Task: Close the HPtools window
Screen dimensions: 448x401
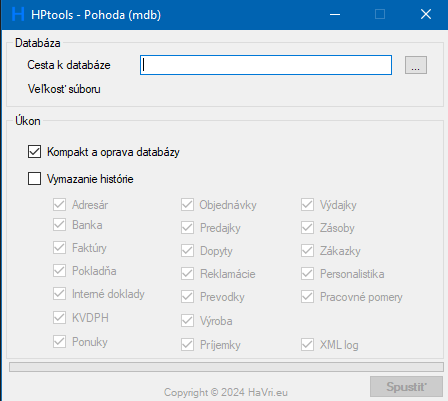Action: [426, 14]
